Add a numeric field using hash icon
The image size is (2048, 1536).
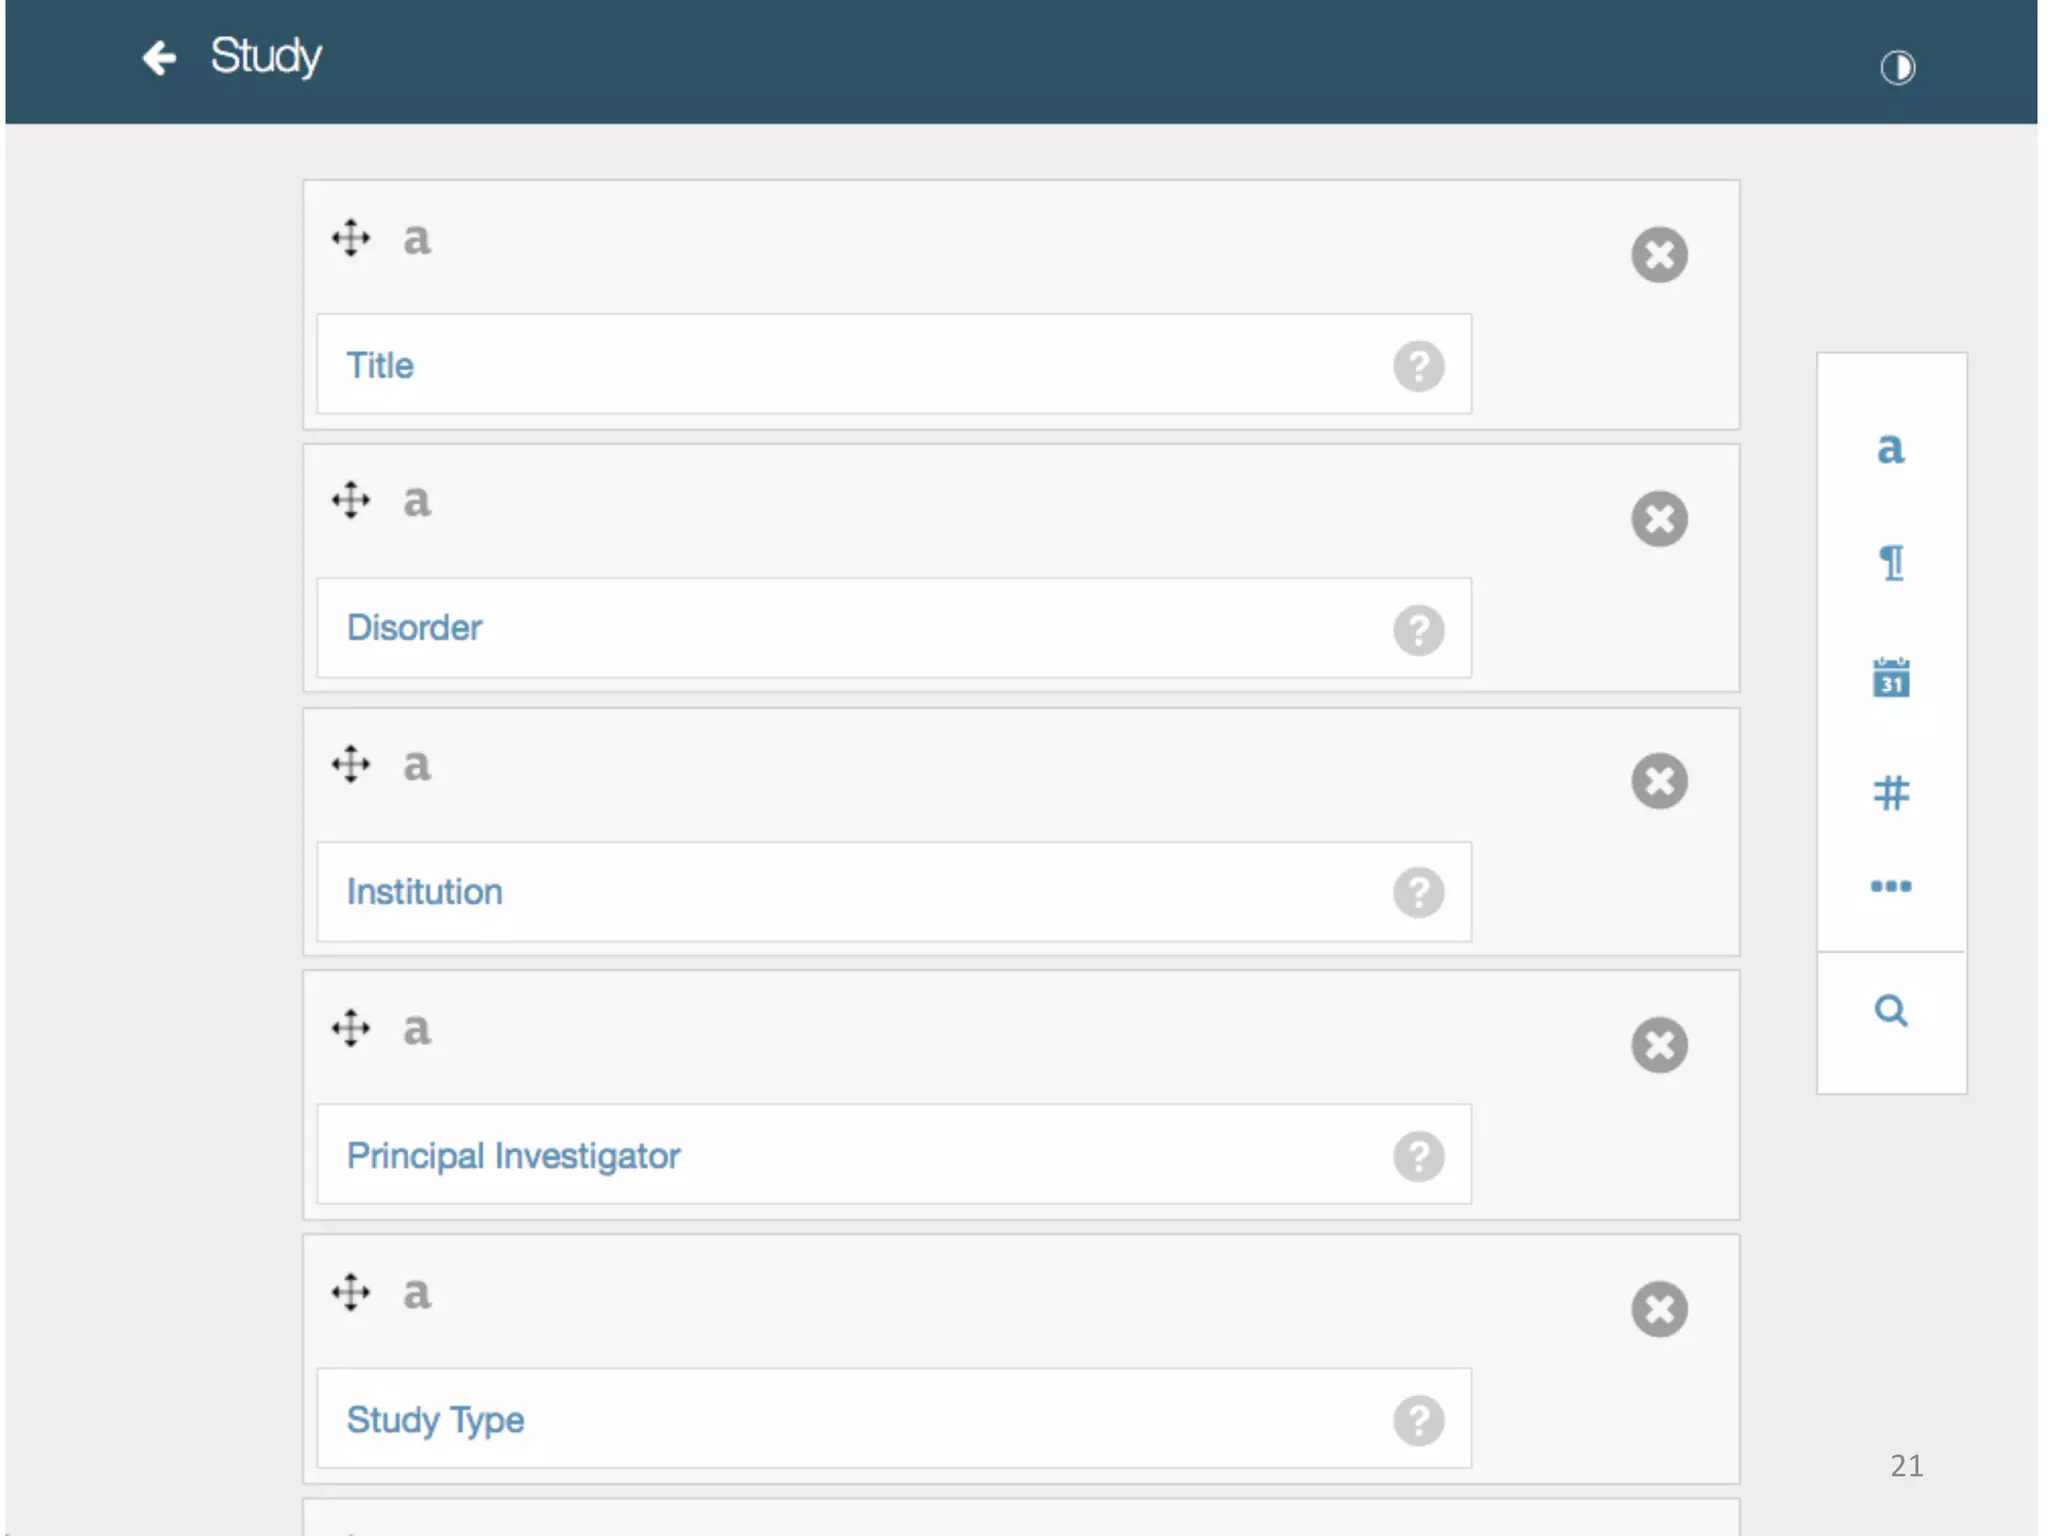click(1890, 793)
